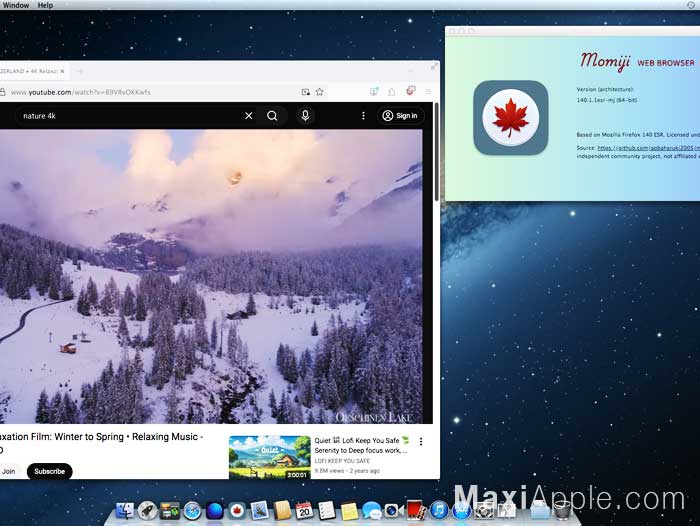Open Mission Control in the Dock
Image resolution: width=700 pixels, height=526 pixels.
coord(170,511)
